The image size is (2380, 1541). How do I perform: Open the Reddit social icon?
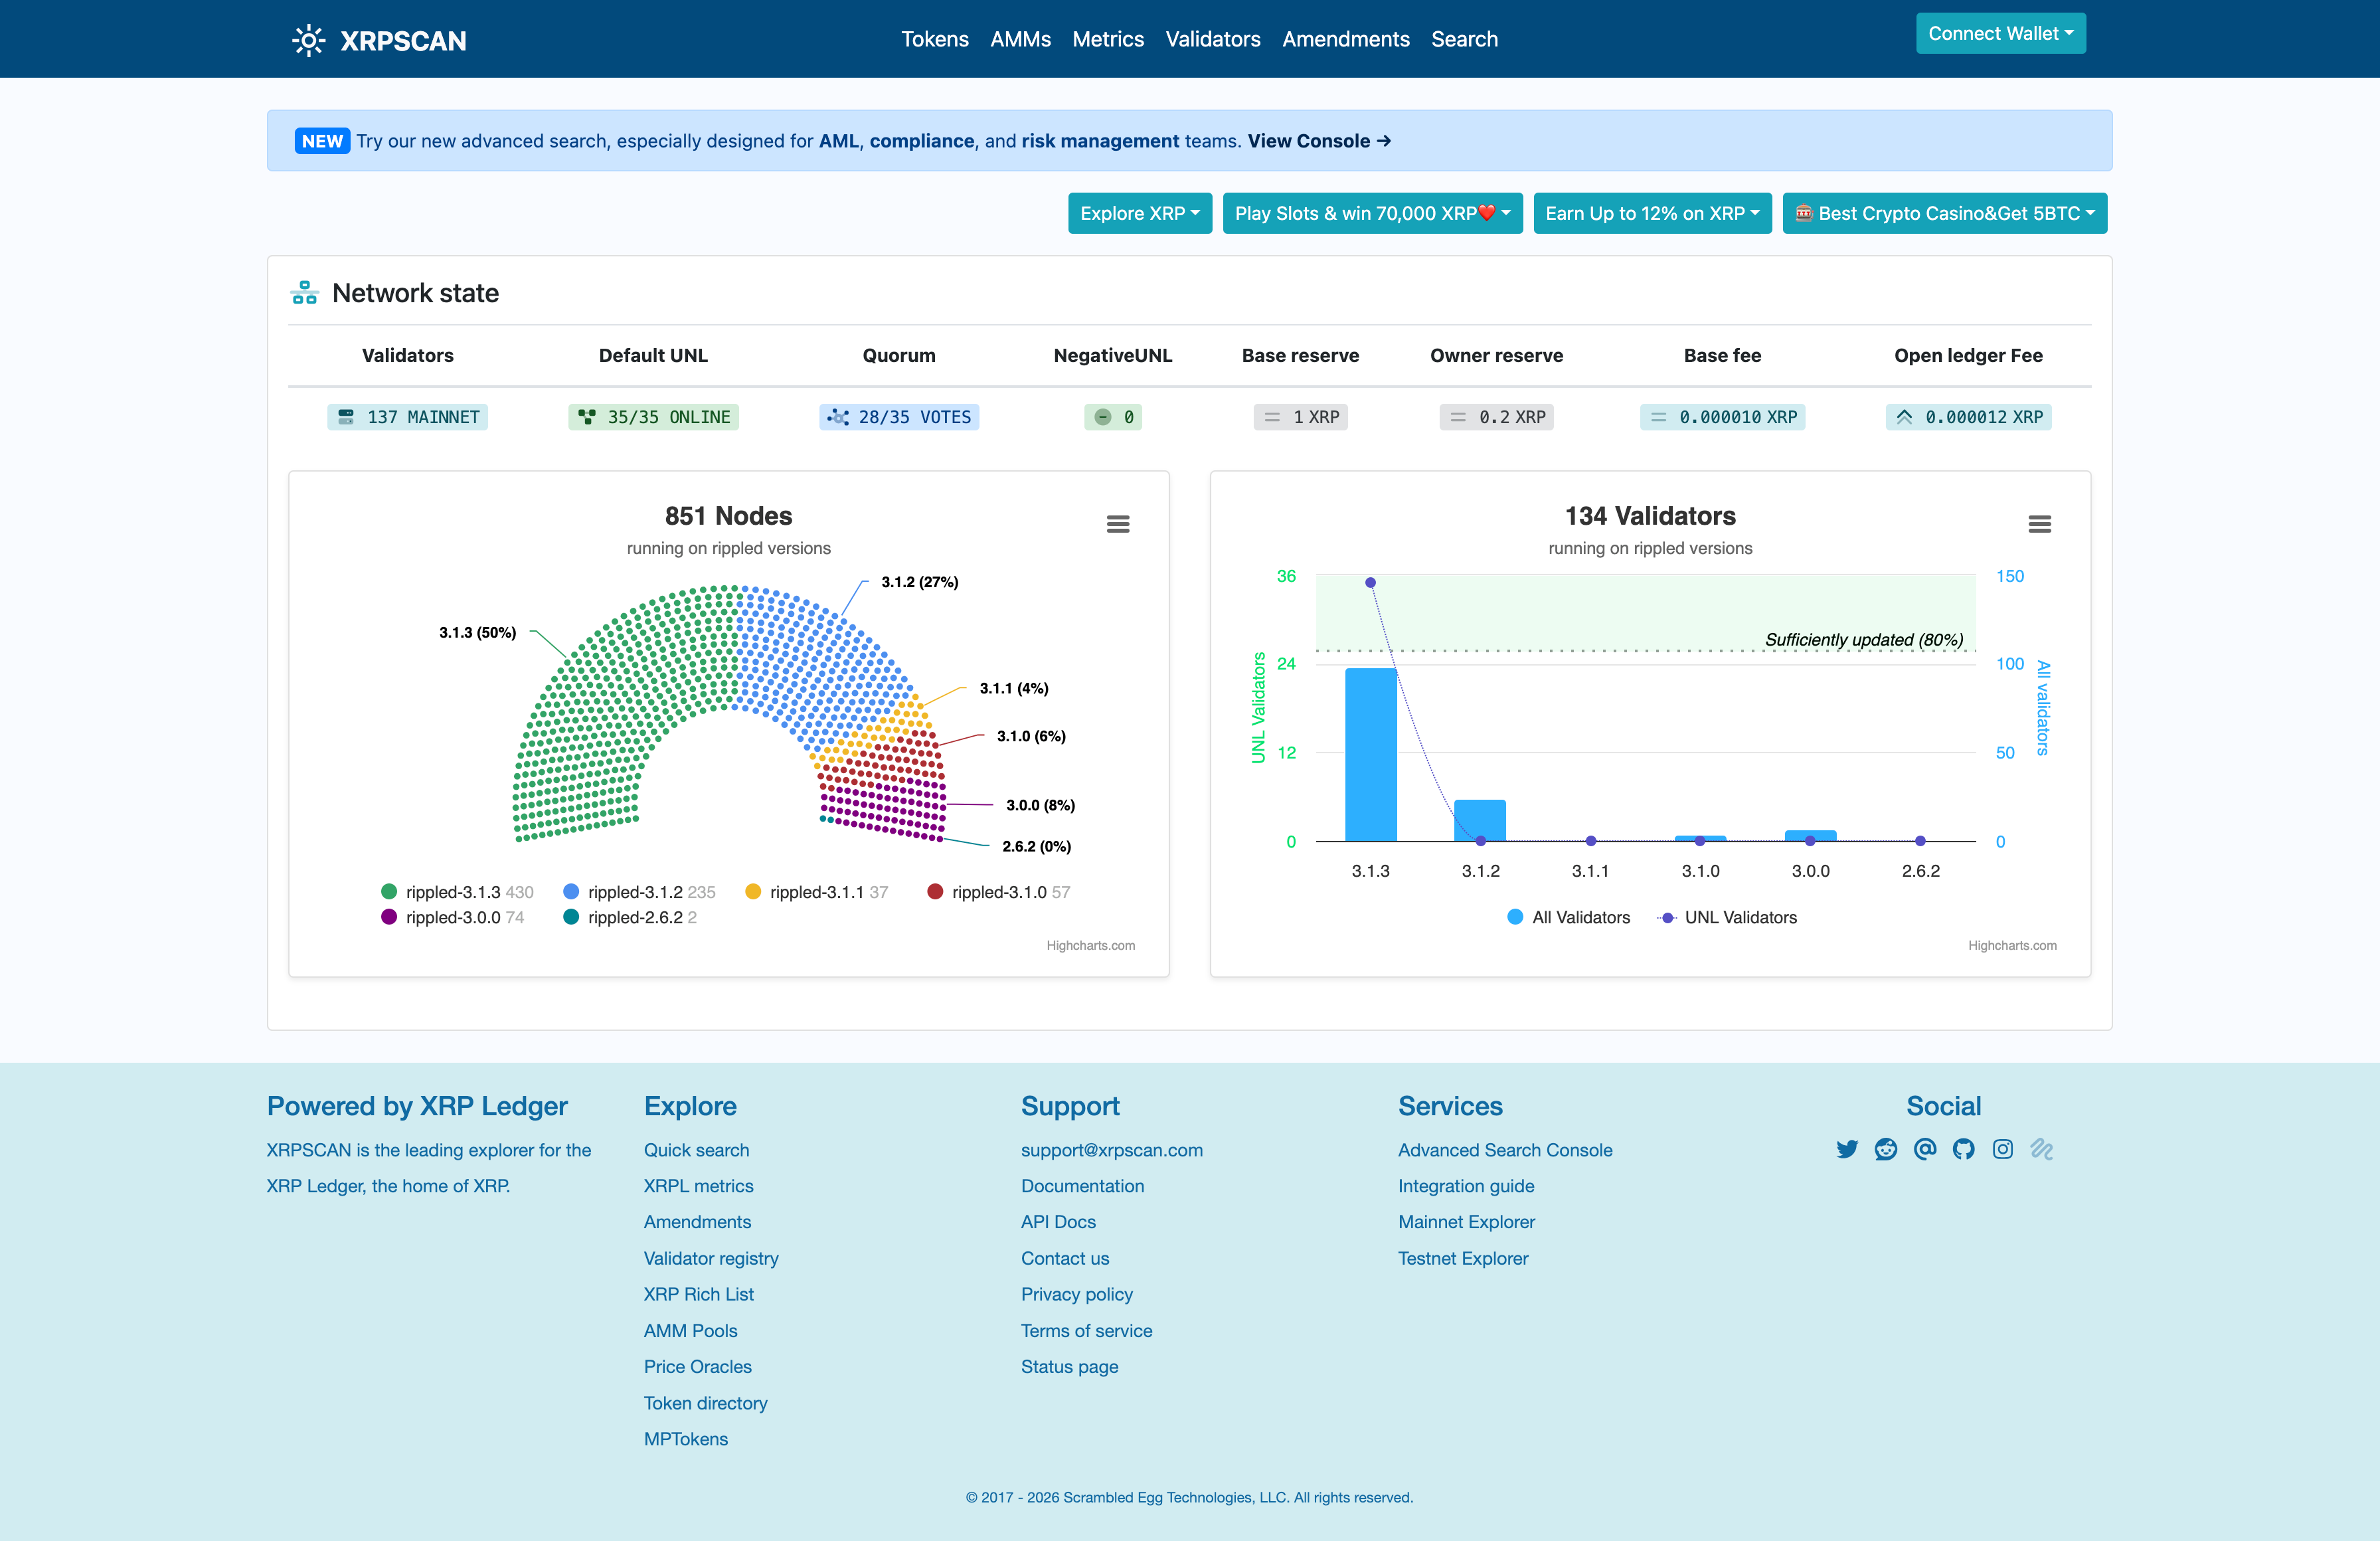(x=1886, y=1149)
